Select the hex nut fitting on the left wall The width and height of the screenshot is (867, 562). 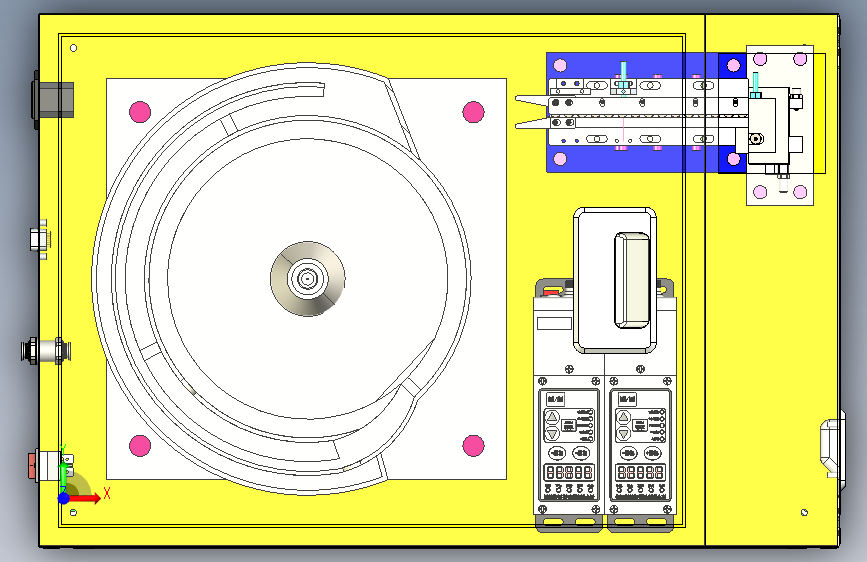pos(38,240)
